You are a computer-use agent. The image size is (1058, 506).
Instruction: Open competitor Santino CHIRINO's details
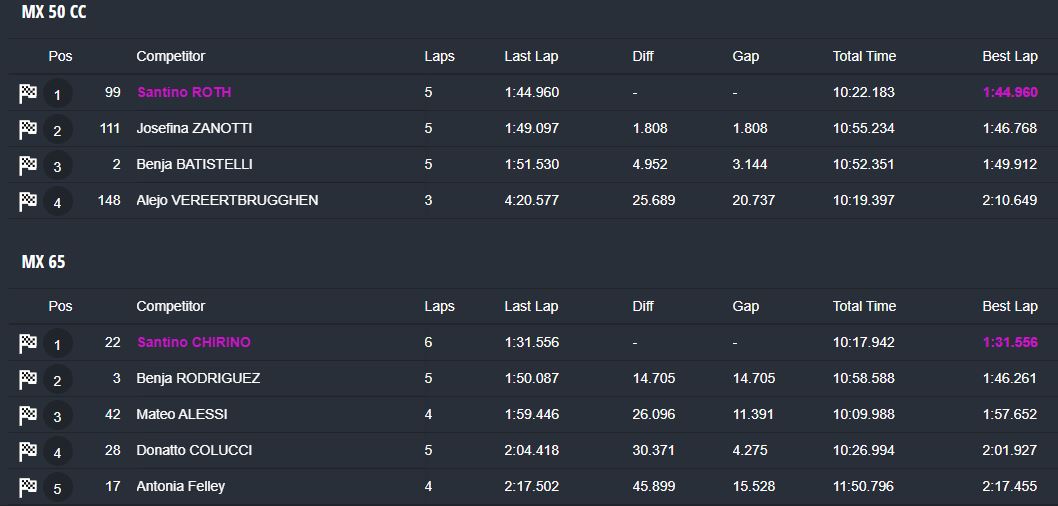tap(194, 342)
